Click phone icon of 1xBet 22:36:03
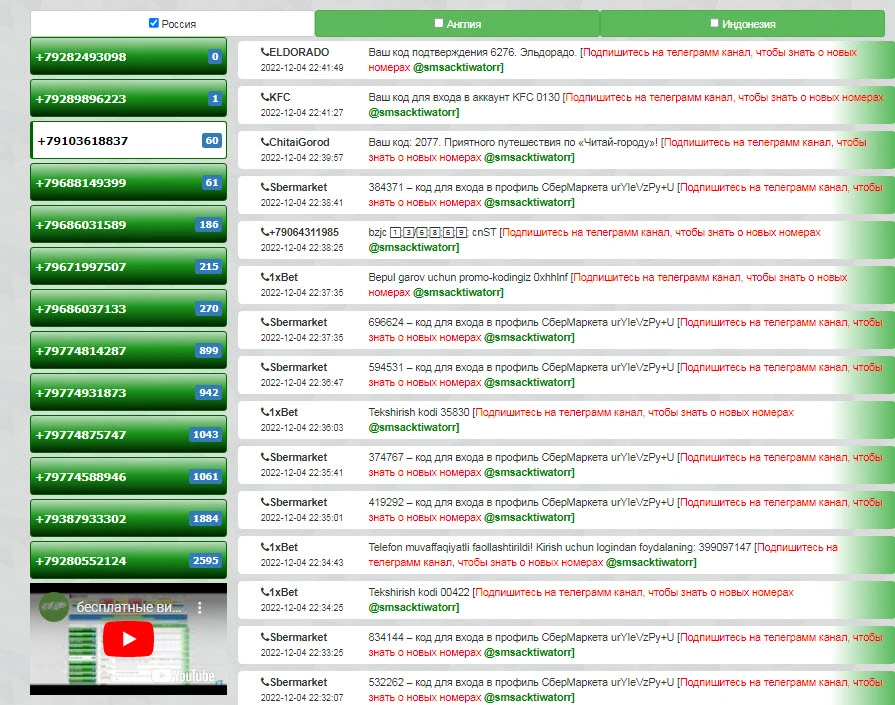 pos(265,412)
